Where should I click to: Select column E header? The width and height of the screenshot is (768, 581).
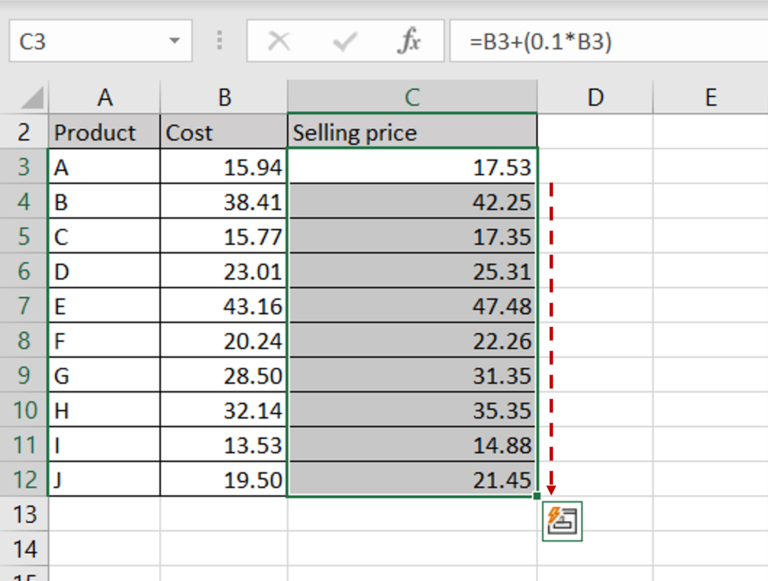710,97
